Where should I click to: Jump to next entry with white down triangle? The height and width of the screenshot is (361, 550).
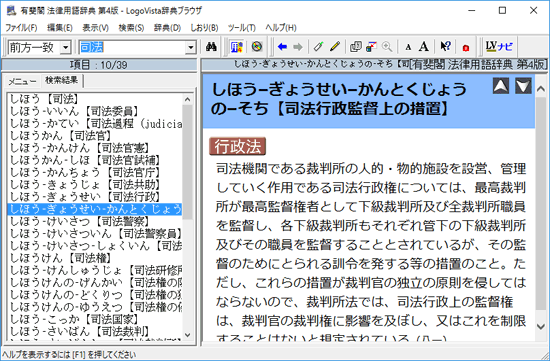click(523, 86)
